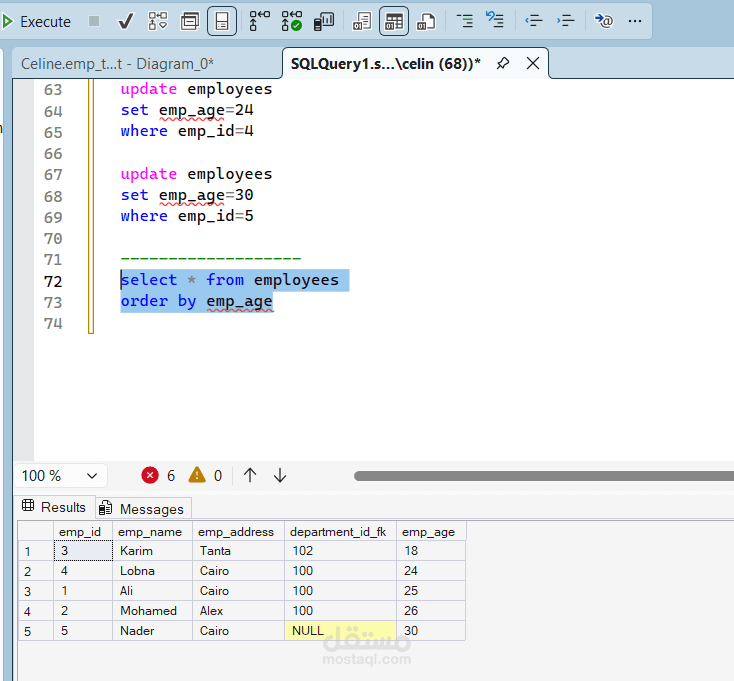This screenshot has width=734, height=681.
Task: Toggle Results to File option
Action: click(427, 21)
